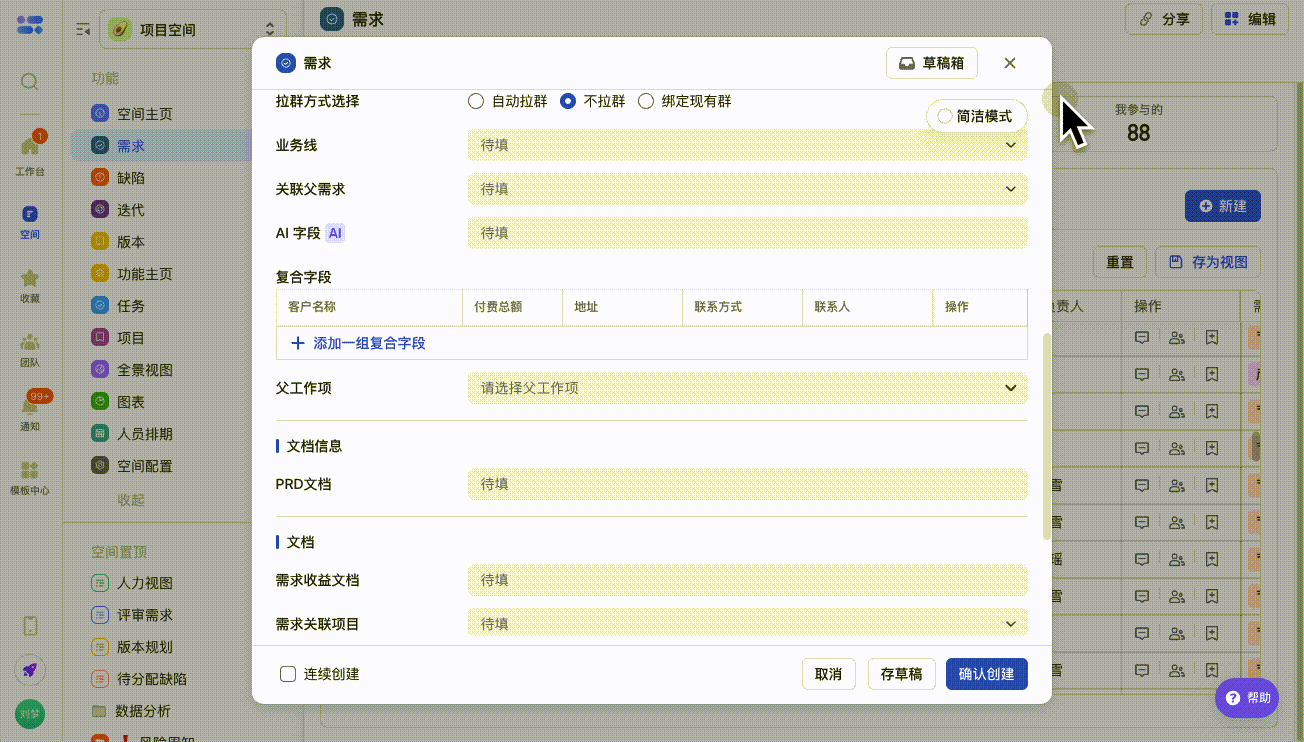Open 工作台 in the left rail
This screenshot has width=1304, height=742.
click(30, 153)
